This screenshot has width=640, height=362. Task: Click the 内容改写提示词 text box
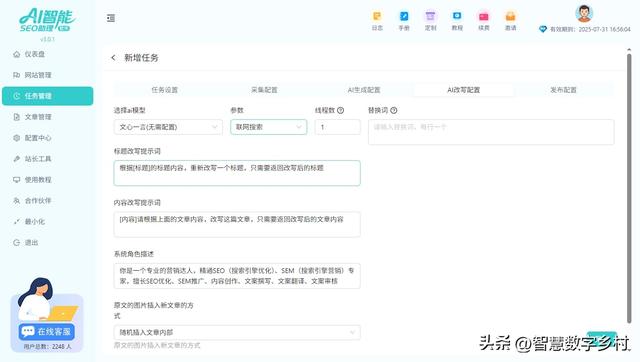(x=237, y=224)
